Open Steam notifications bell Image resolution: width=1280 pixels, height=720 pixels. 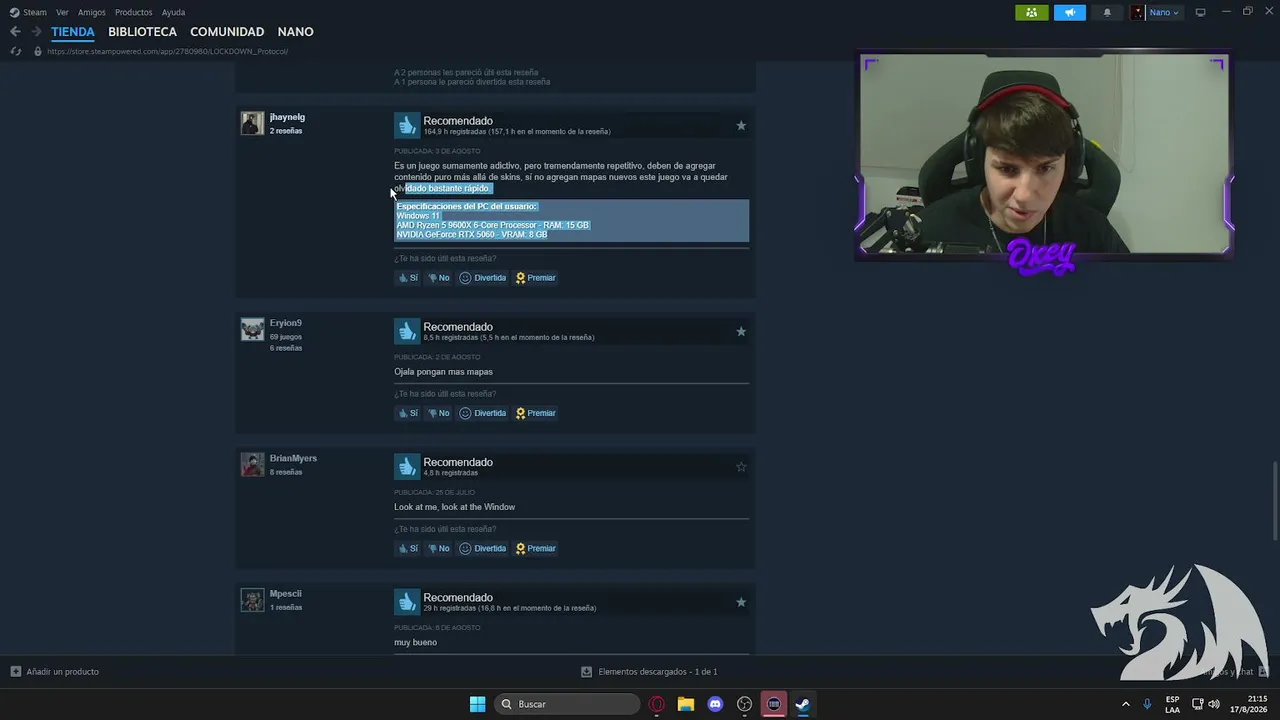coord(1107,12)
